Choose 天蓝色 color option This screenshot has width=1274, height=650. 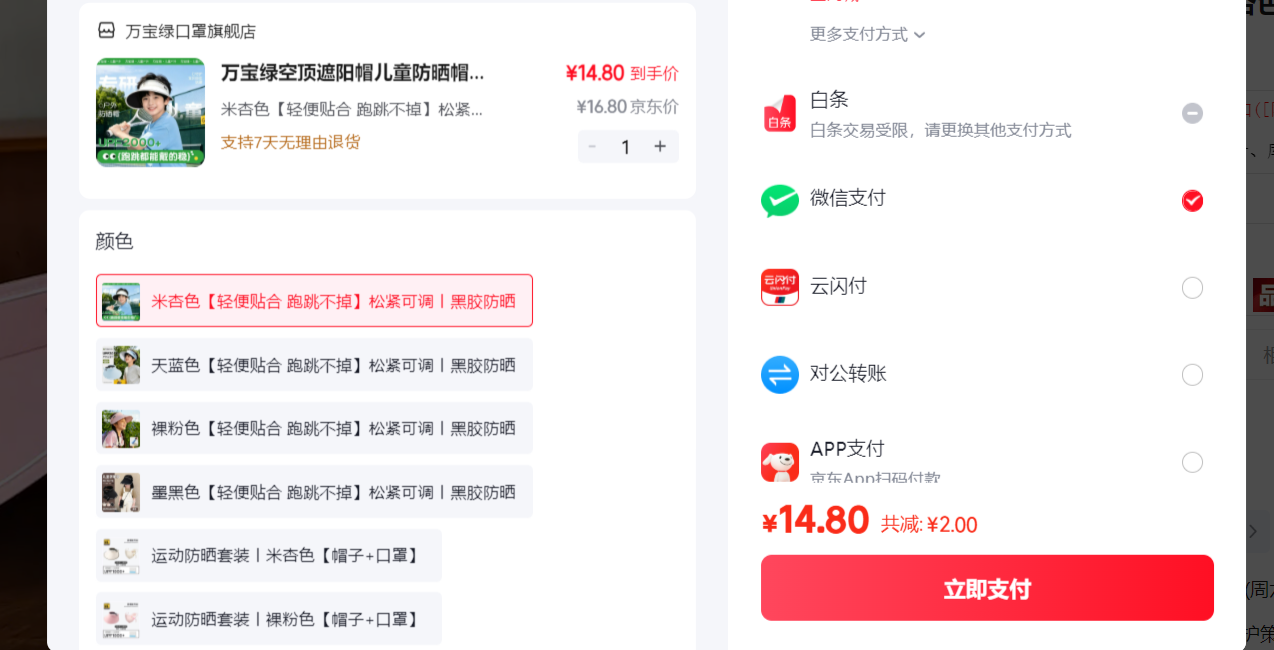coord(314,365)
